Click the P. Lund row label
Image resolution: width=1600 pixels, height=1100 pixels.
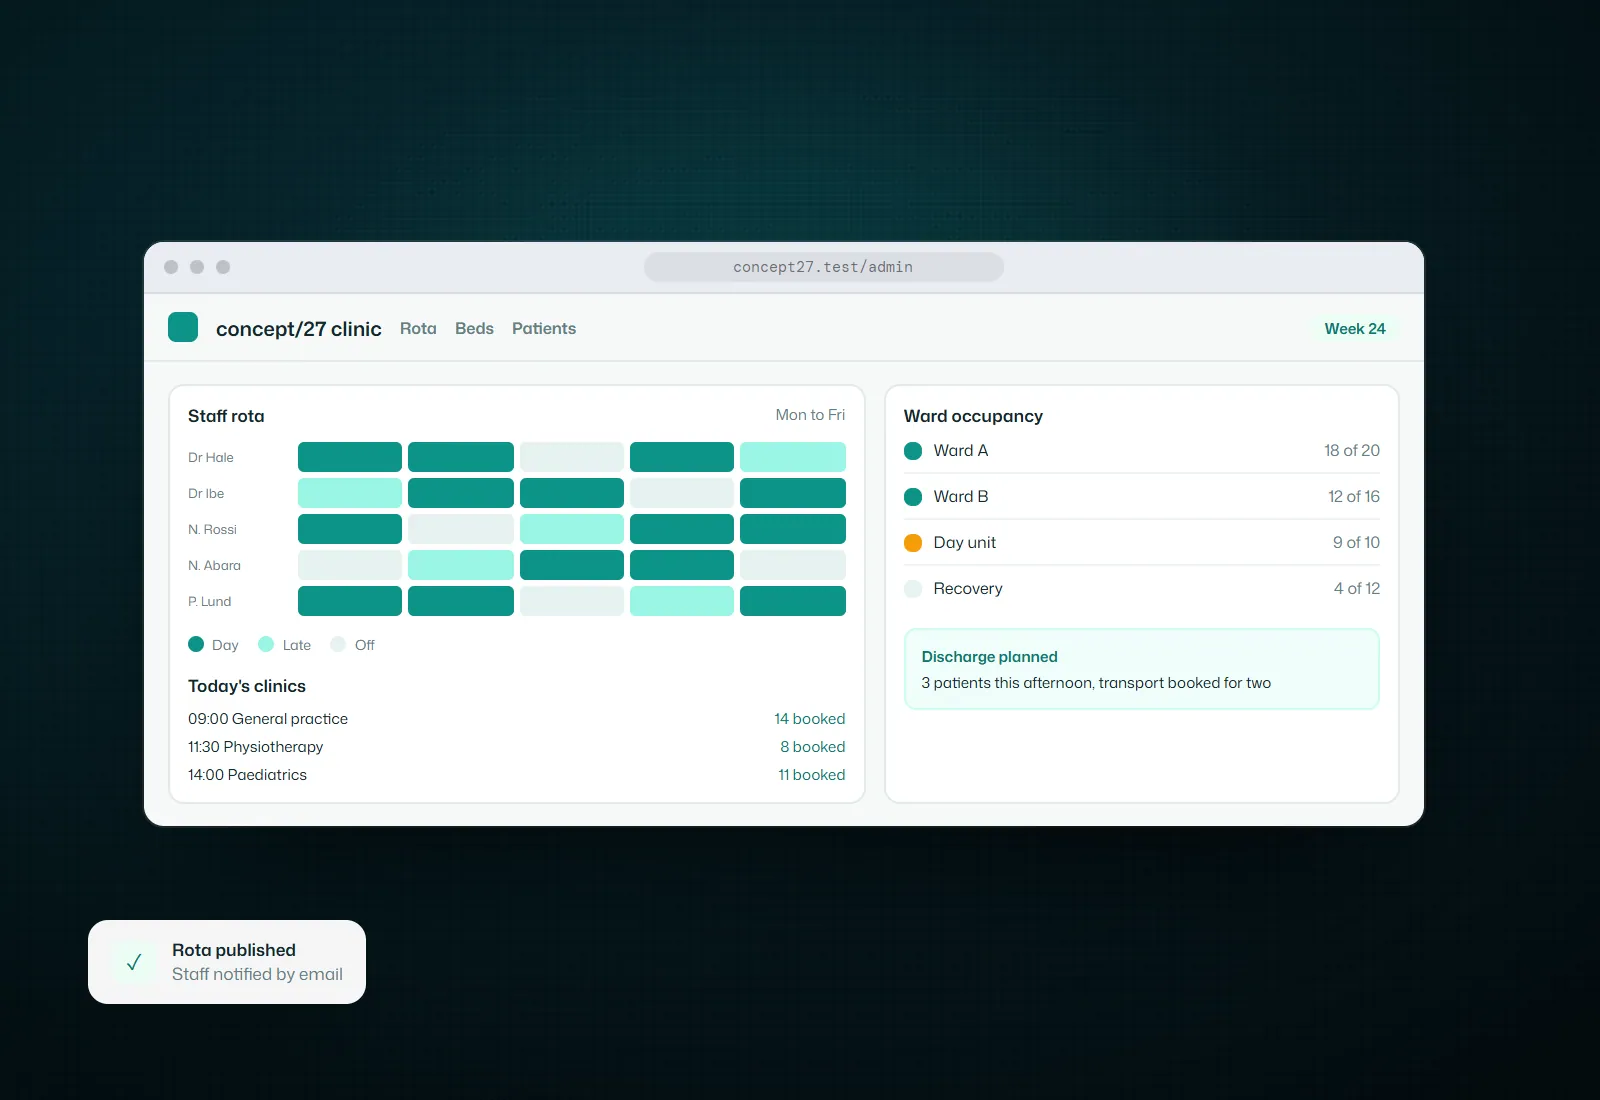[x=210, y=601]
